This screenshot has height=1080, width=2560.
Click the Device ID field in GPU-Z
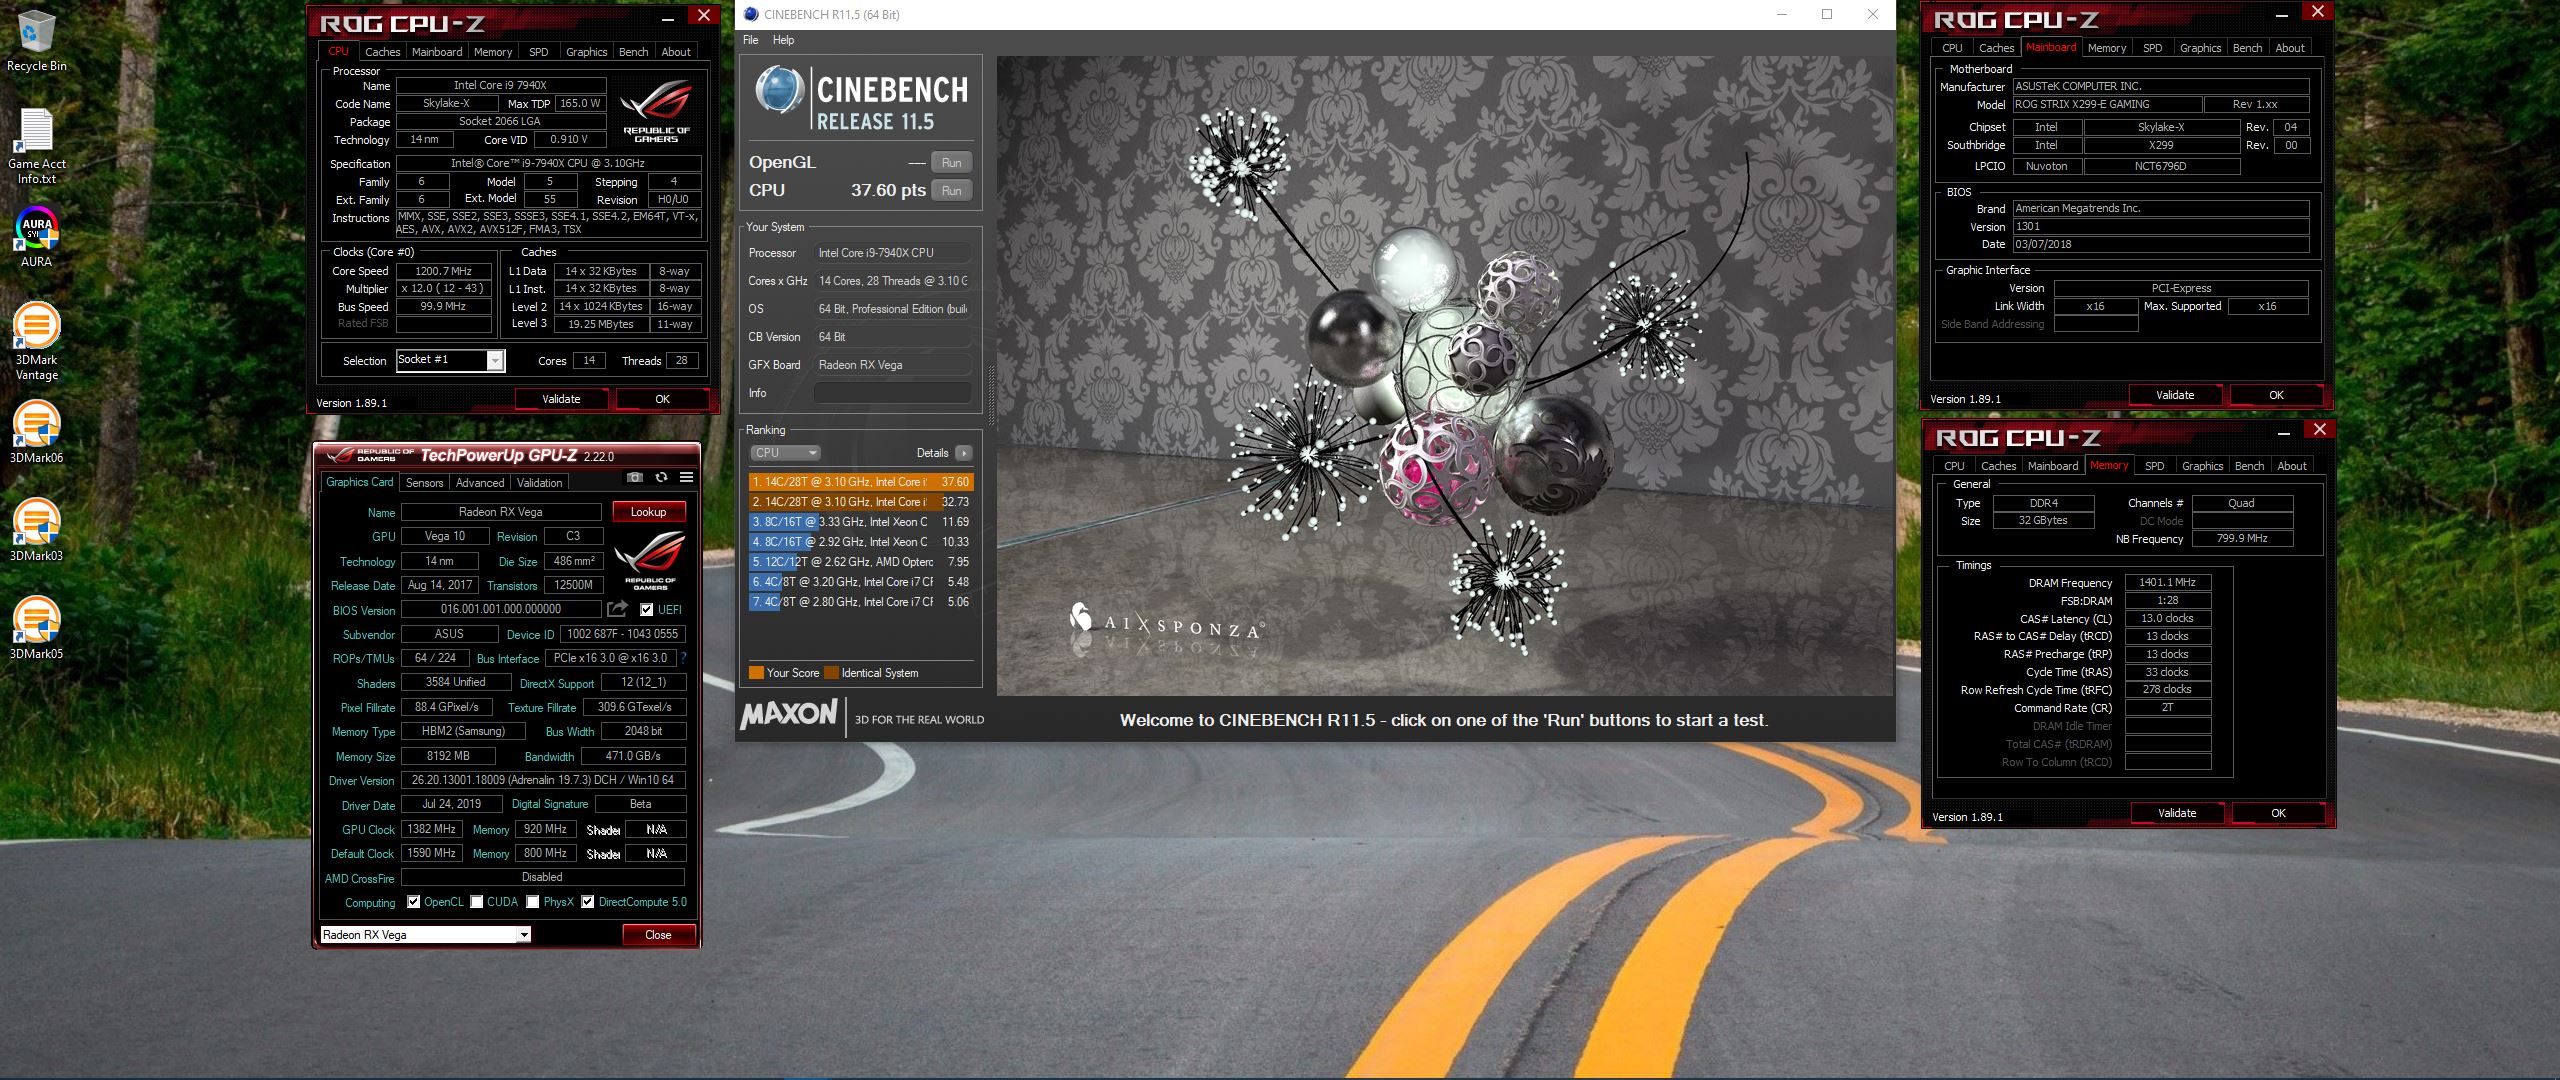click(622, 634)
